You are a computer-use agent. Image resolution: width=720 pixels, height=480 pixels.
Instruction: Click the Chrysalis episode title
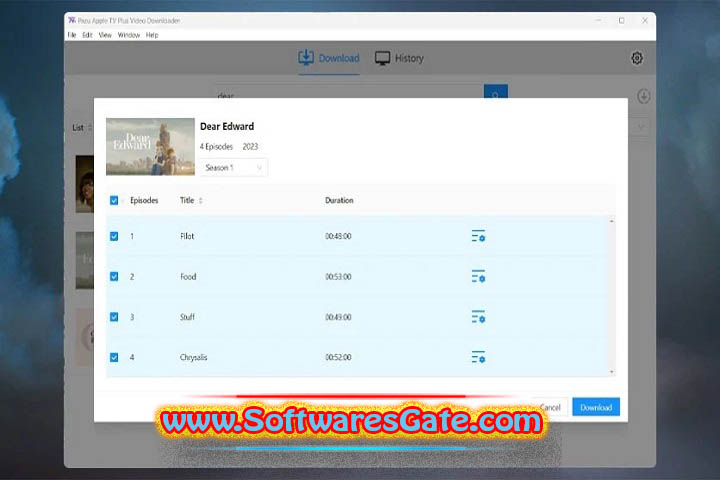point(193,357)
